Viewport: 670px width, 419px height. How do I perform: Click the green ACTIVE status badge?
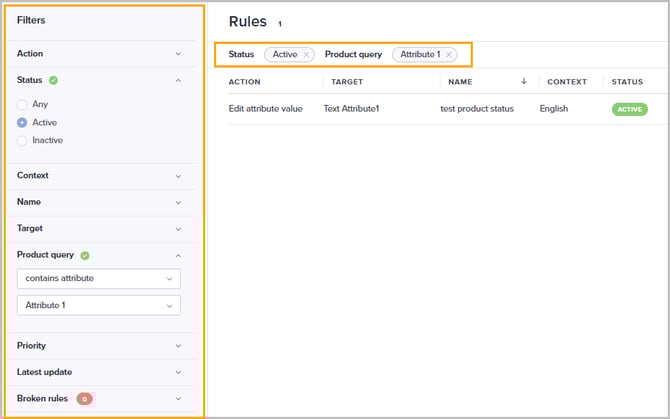coord(629,109)
